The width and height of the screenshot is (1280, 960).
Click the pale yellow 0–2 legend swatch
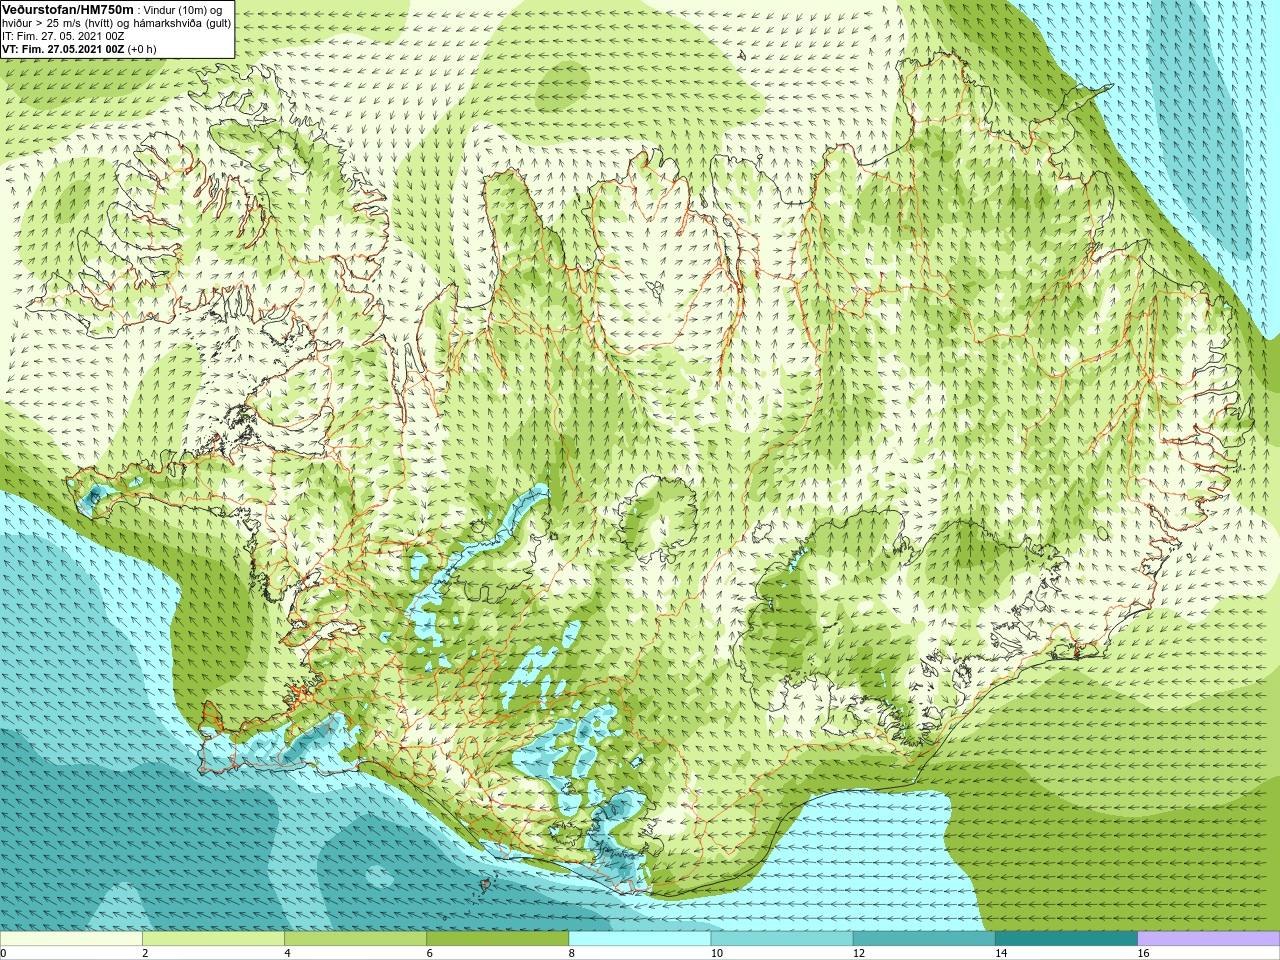click(71, 939)
